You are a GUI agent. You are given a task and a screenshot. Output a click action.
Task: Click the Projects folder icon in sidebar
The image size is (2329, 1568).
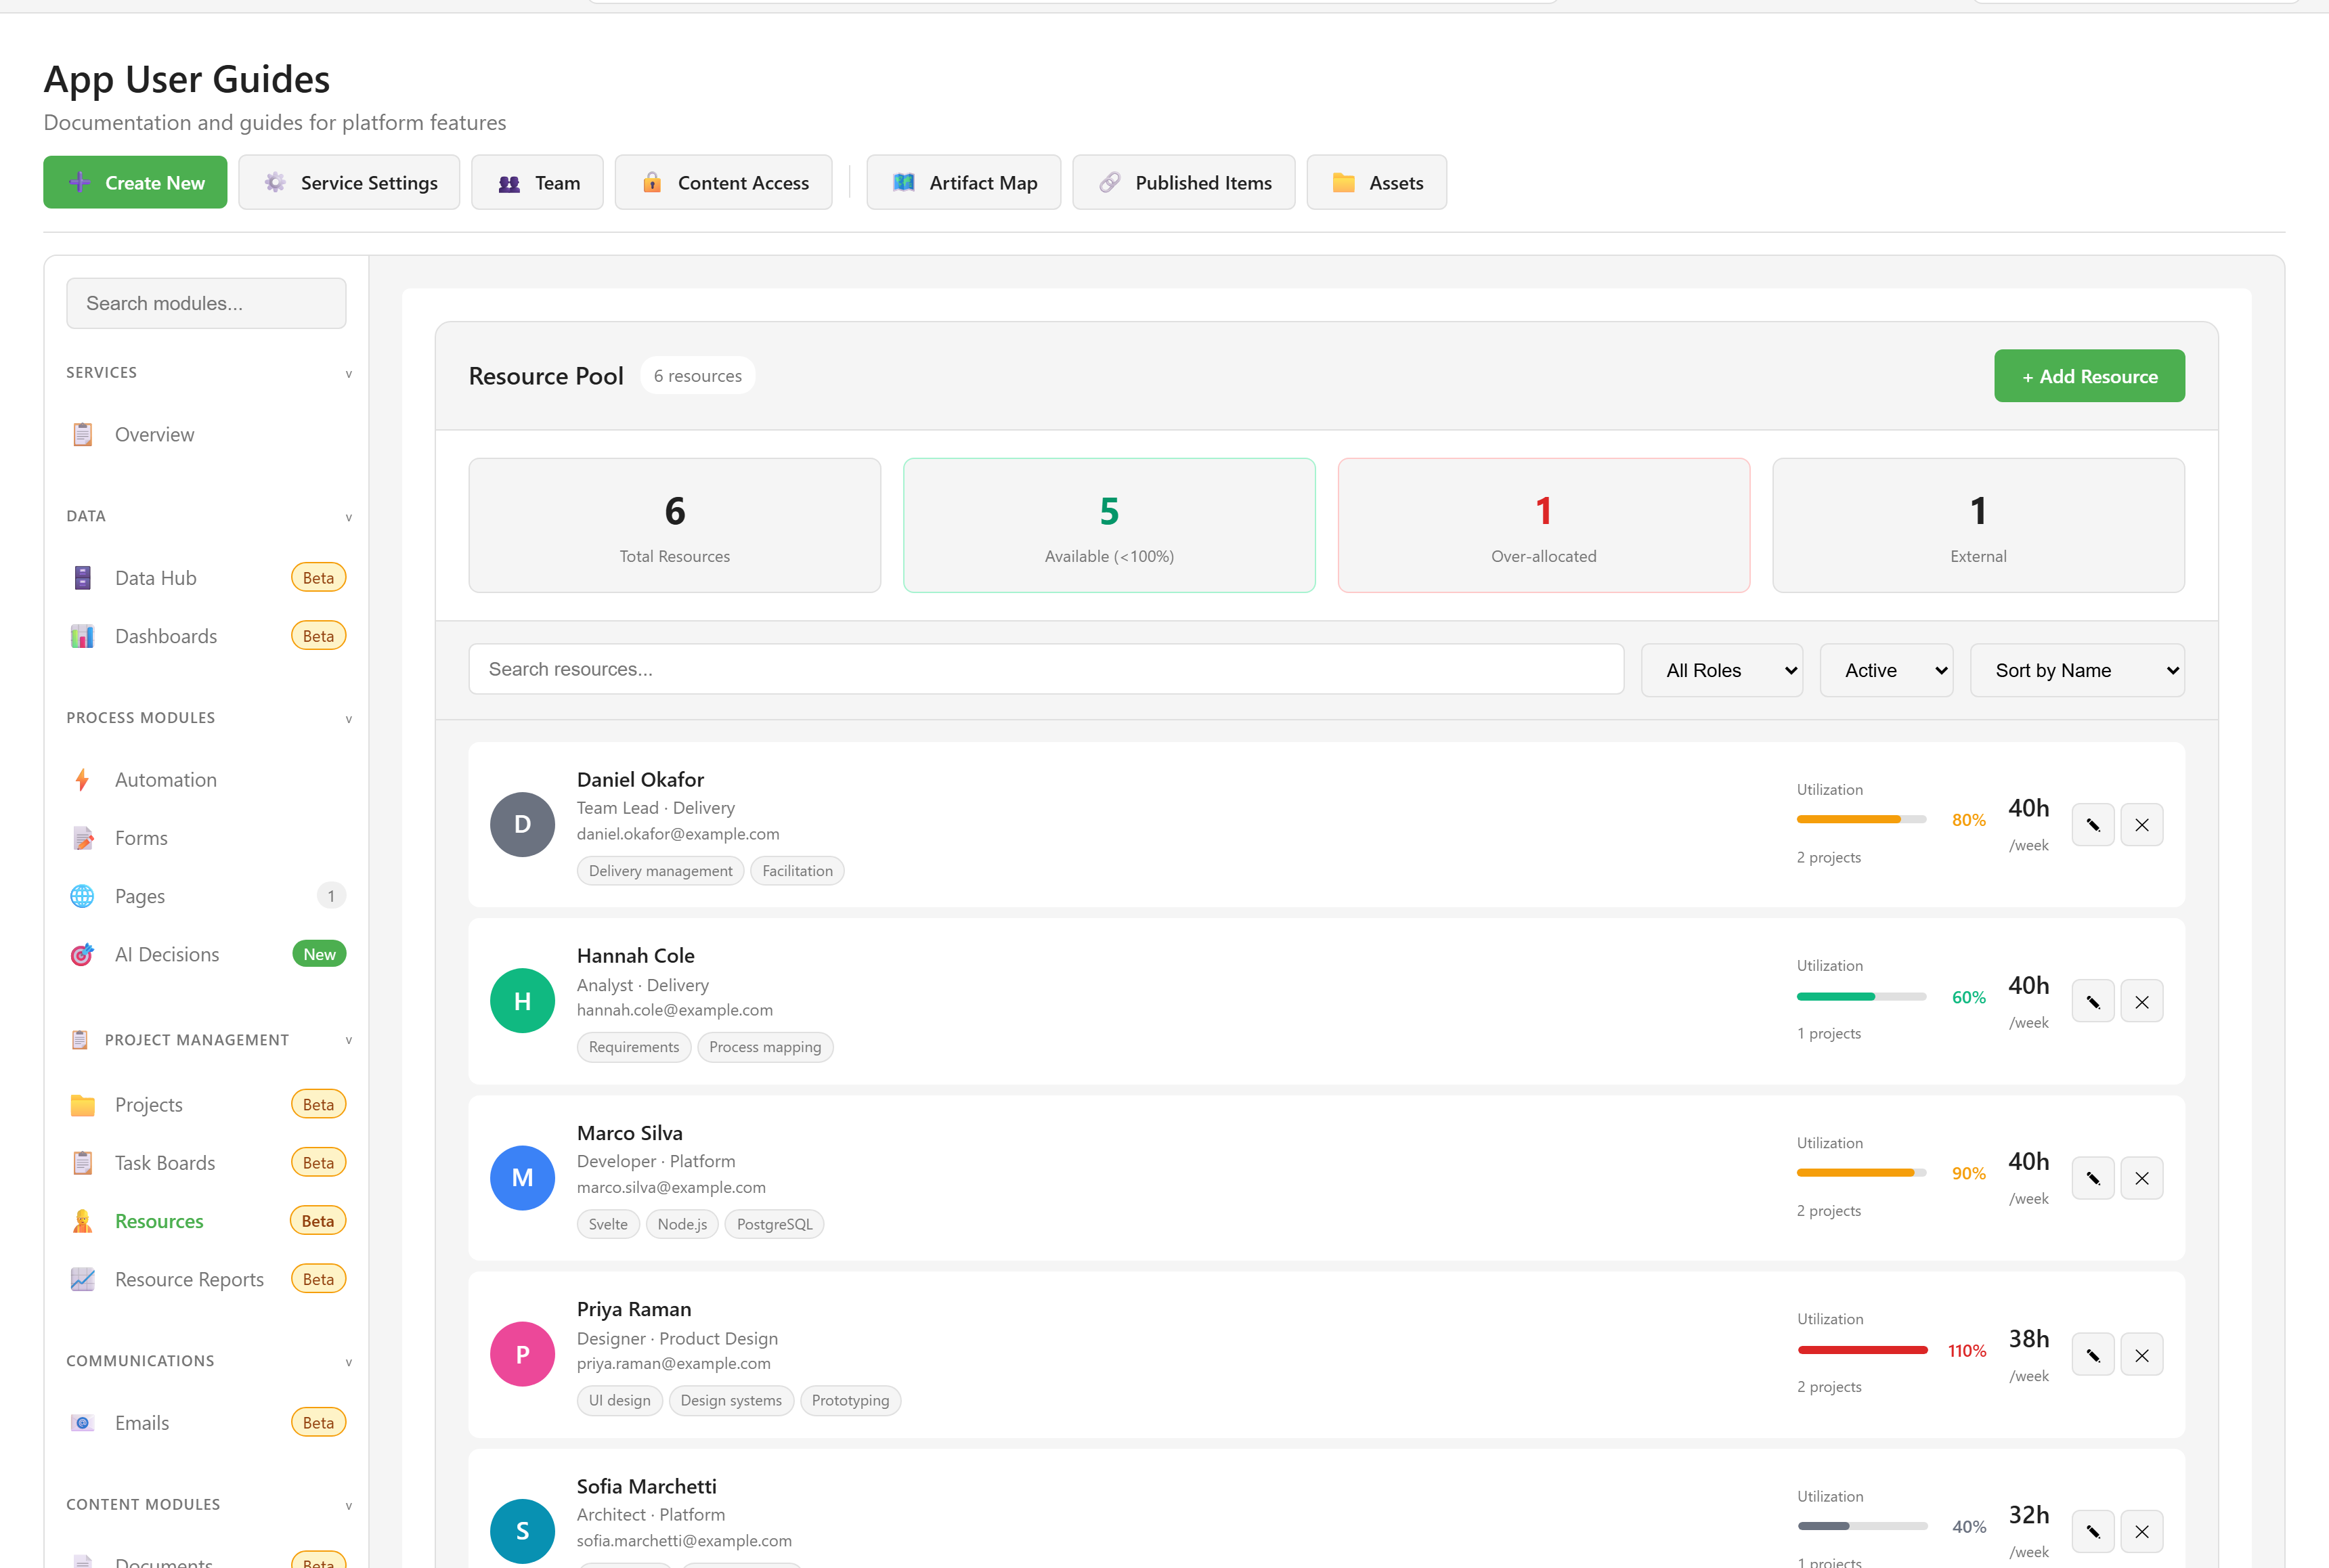click(x=82, y=1105)
